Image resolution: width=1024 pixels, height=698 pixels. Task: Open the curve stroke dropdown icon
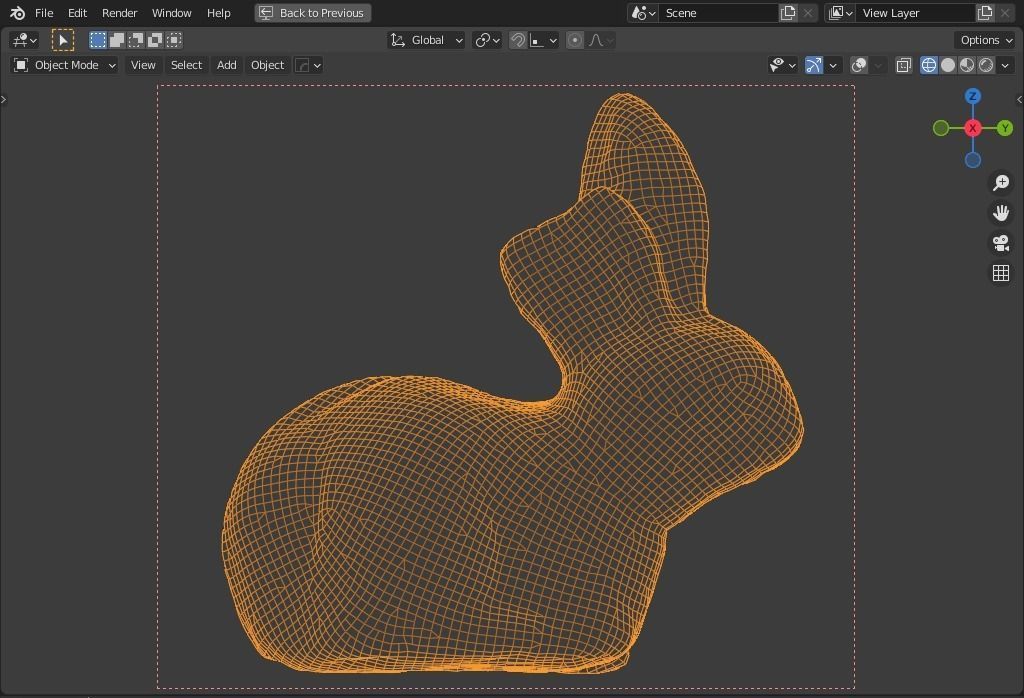[x=309, y=65]
